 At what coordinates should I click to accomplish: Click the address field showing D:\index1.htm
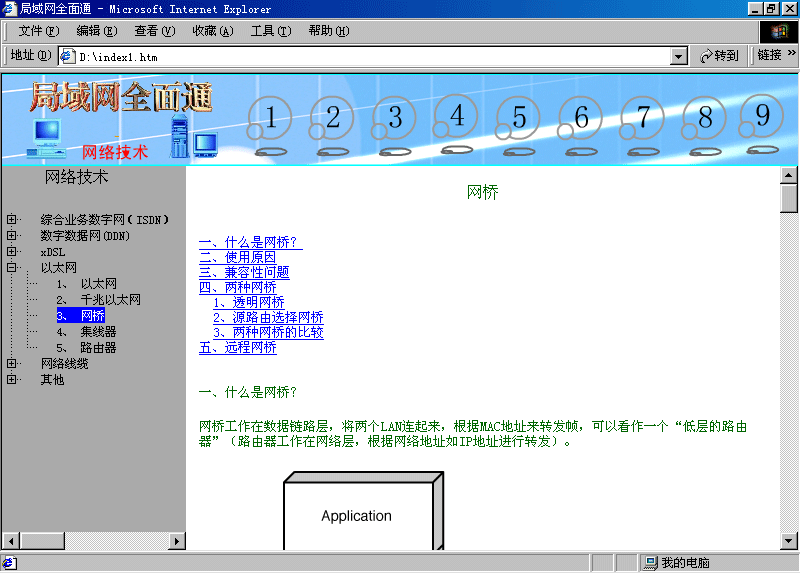[x=370, y=57]
